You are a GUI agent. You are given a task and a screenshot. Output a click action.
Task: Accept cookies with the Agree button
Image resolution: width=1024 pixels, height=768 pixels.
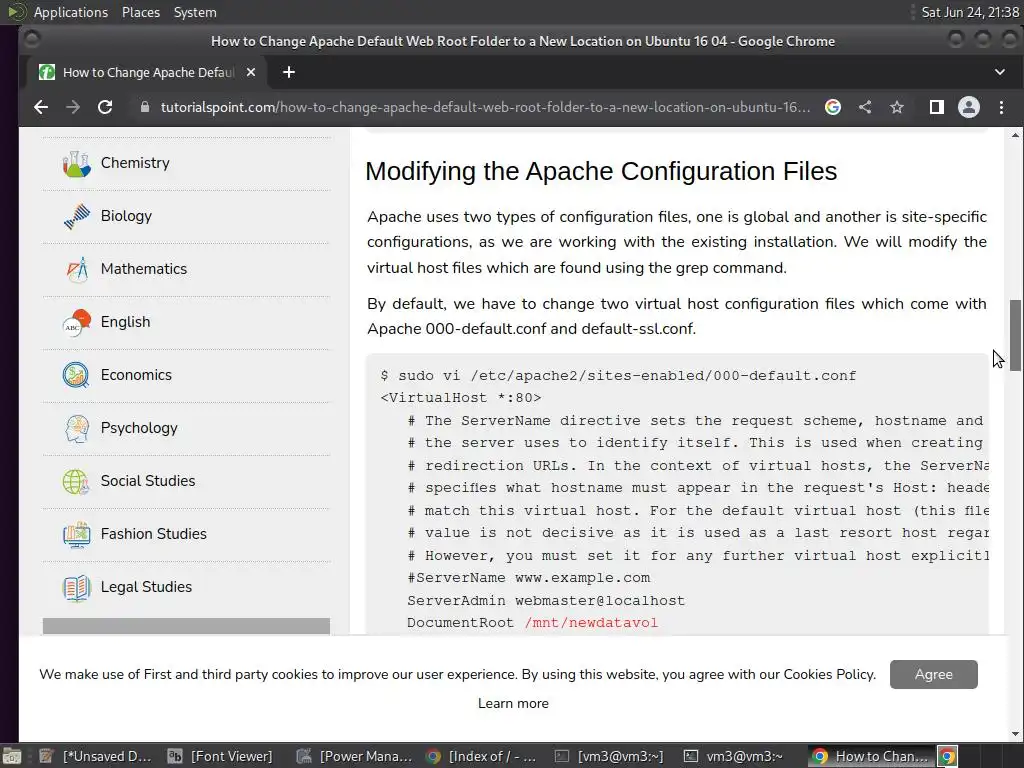(x=933, y=675)
